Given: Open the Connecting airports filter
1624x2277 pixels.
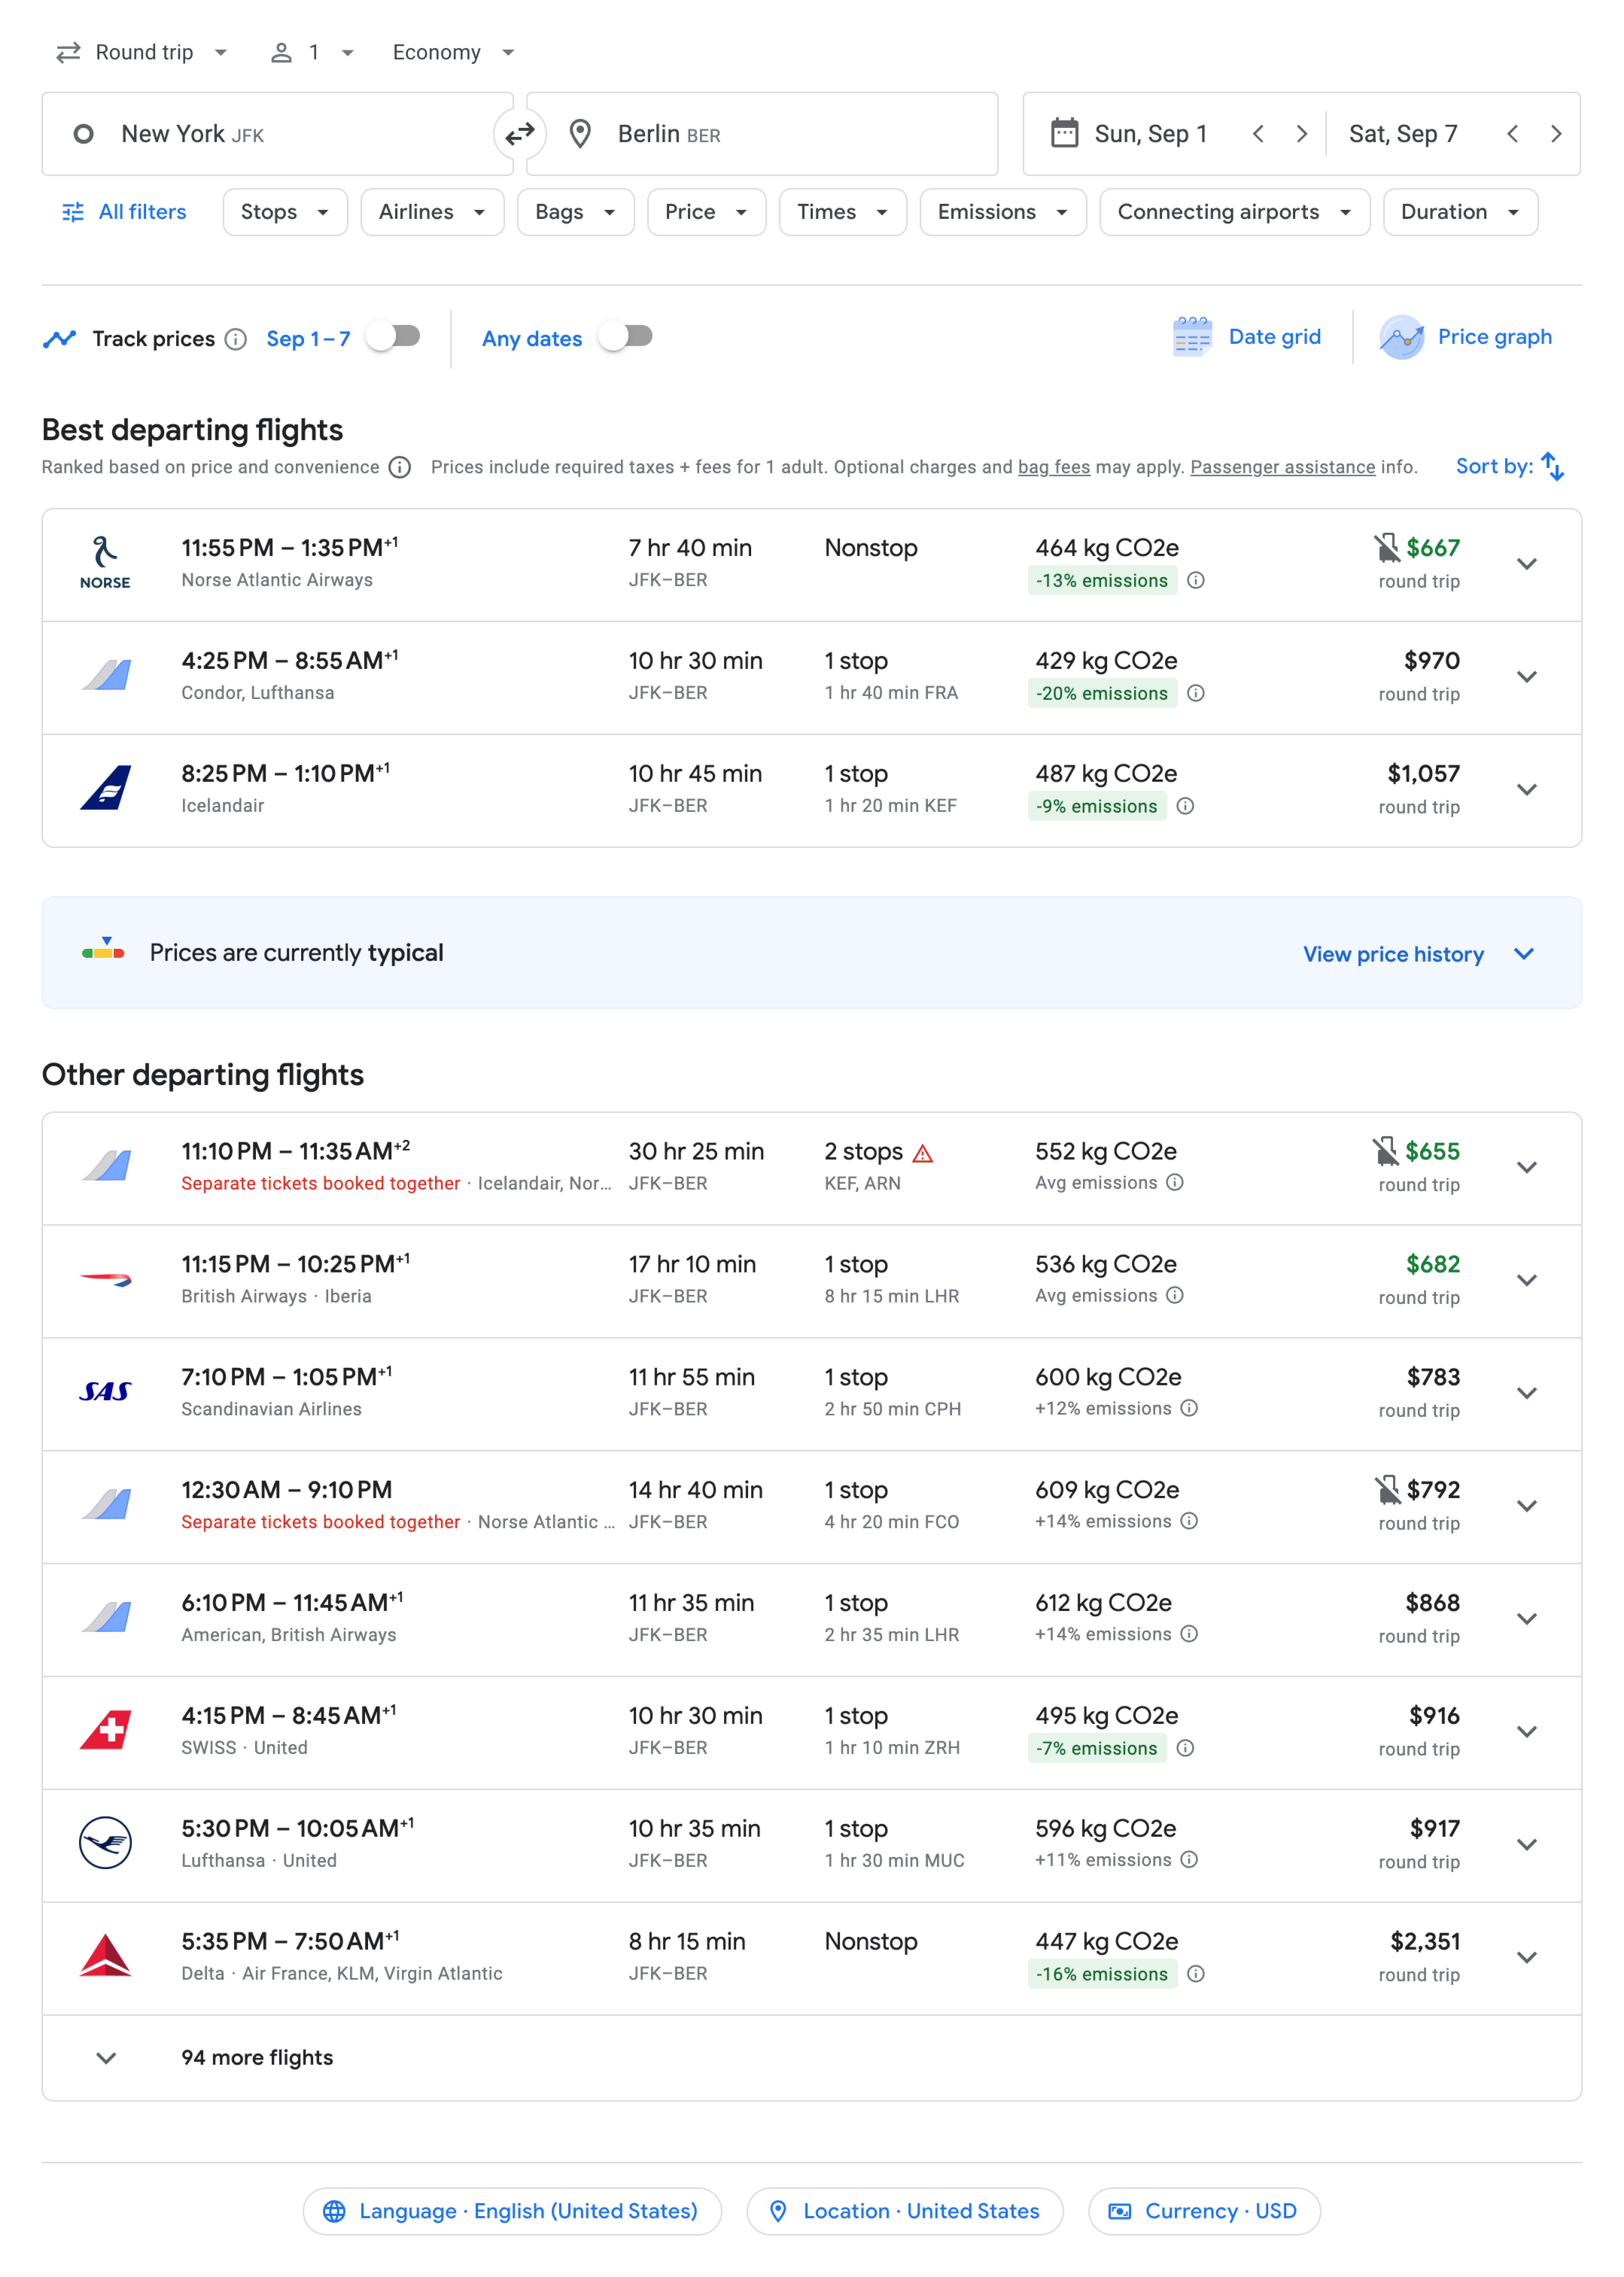Looking at the screenshot, I should point(1235,212).
